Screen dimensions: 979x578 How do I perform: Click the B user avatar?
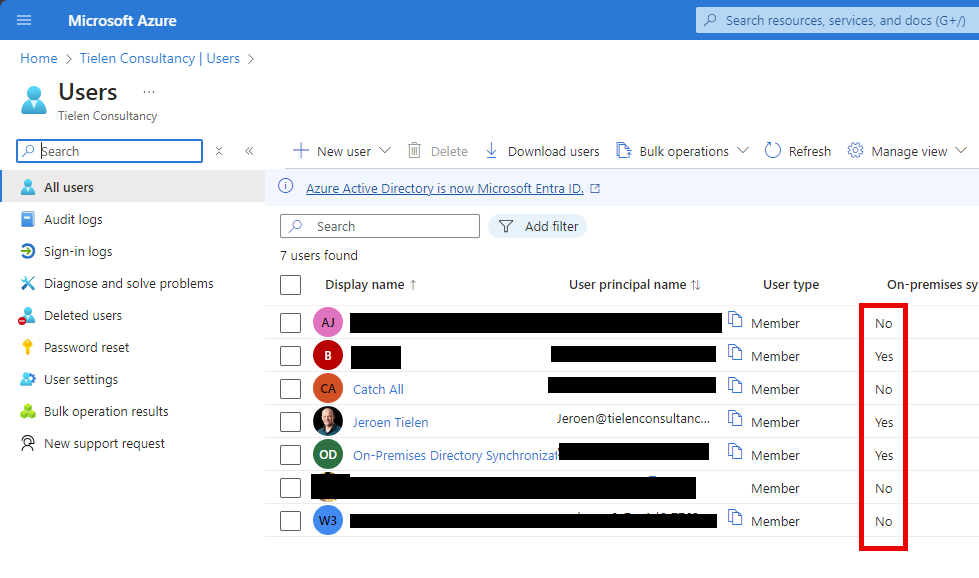pyautogui.click(x=328, y=356)
